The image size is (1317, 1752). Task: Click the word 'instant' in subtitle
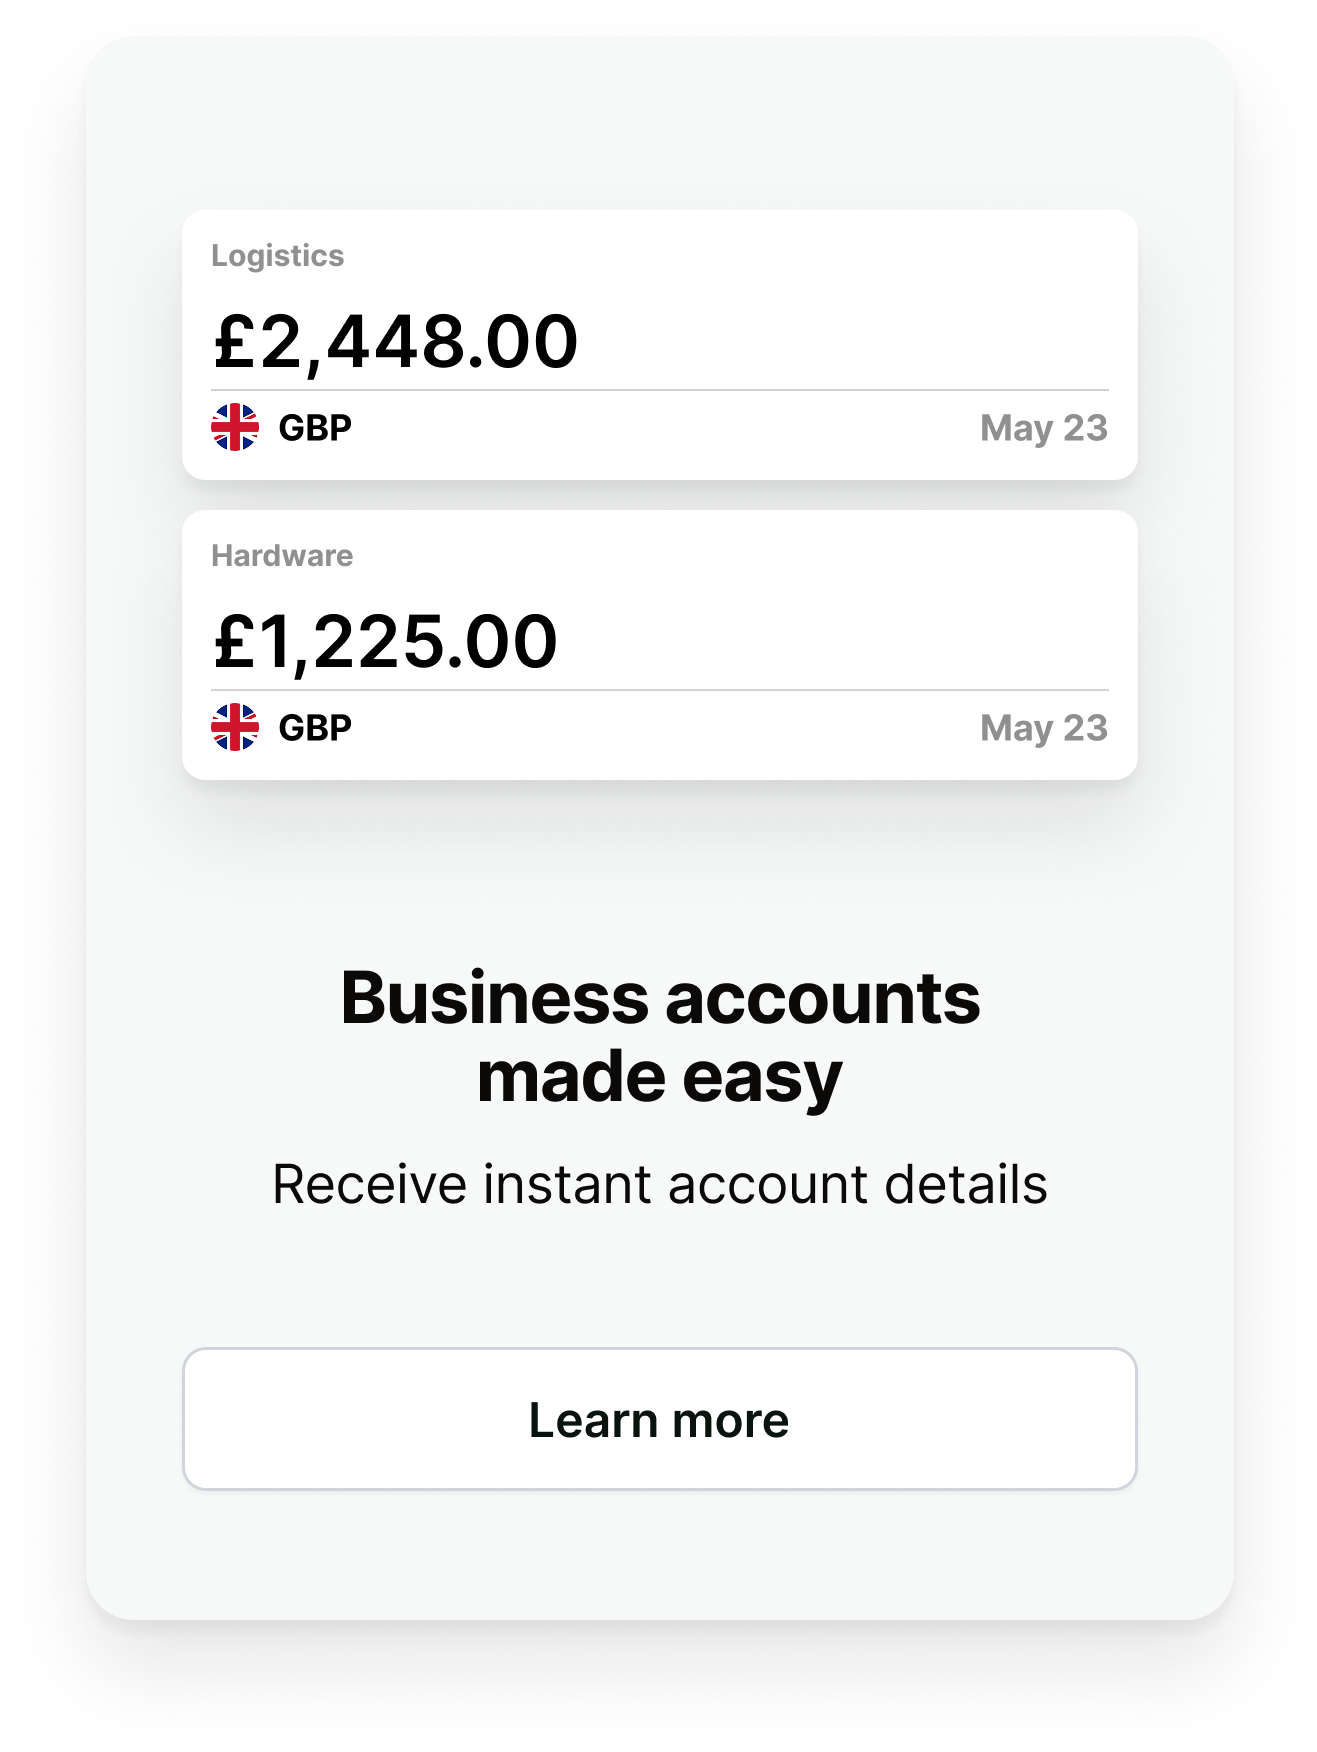(568, 1185)
